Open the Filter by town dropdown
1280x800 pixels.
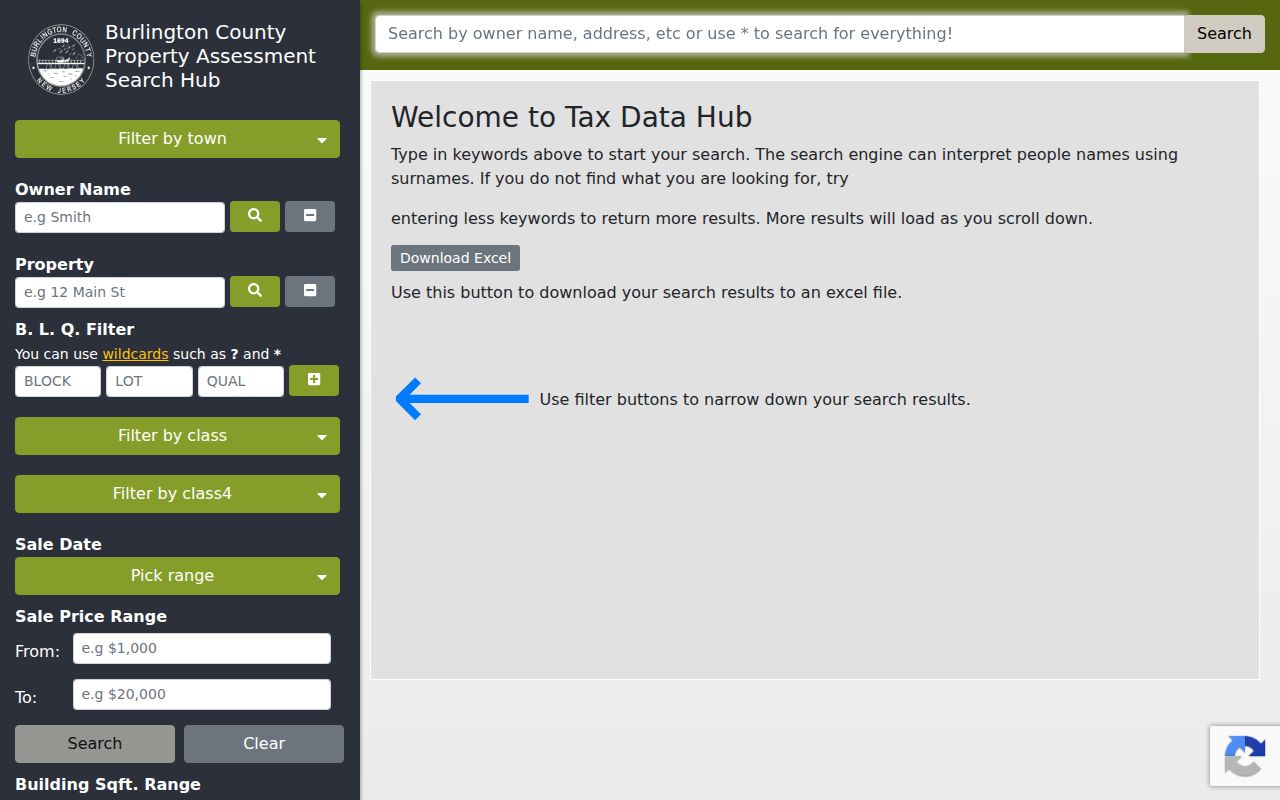(x=177, y=139)
